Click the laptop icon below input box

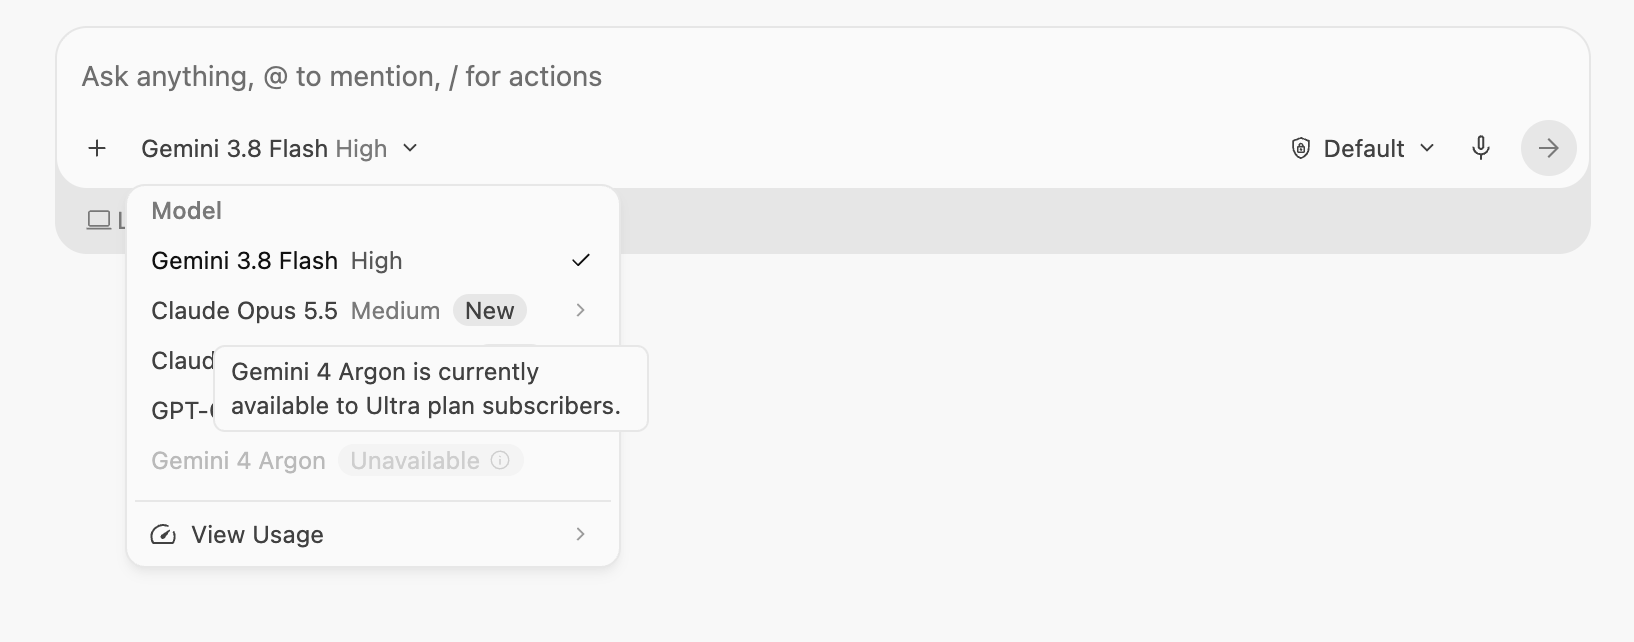[99, 220]
